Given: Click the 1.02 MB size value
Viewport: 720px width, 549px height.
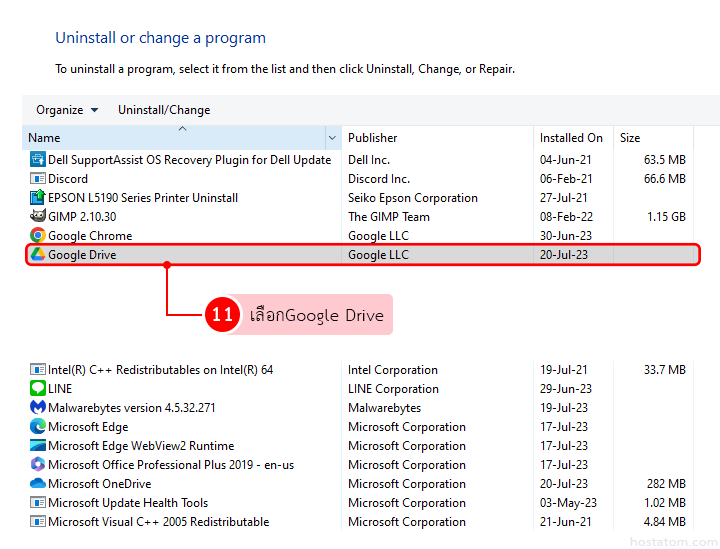Looking at the screenshot, I should pyautogui.click(x=665, y=503).
